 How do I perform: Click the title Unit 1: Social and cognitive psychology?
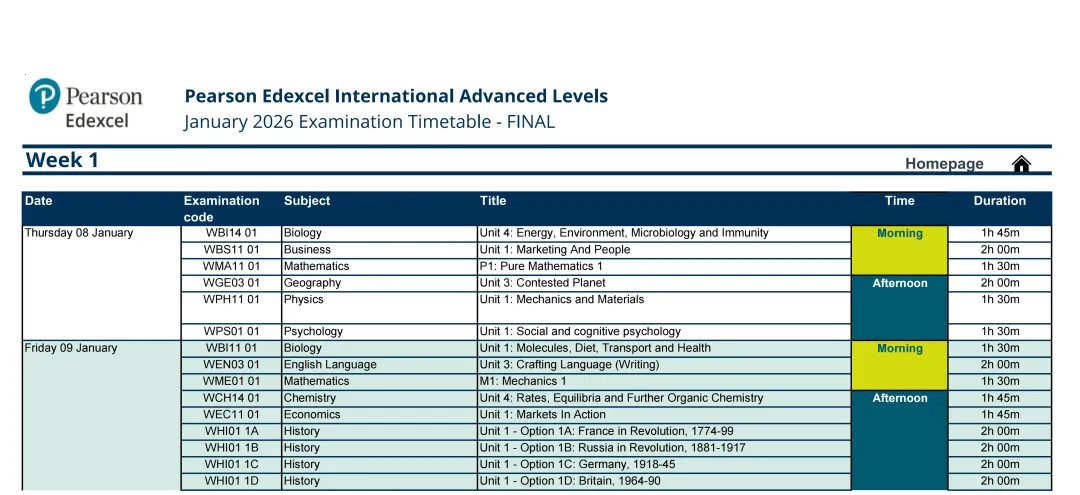[580, 332]
